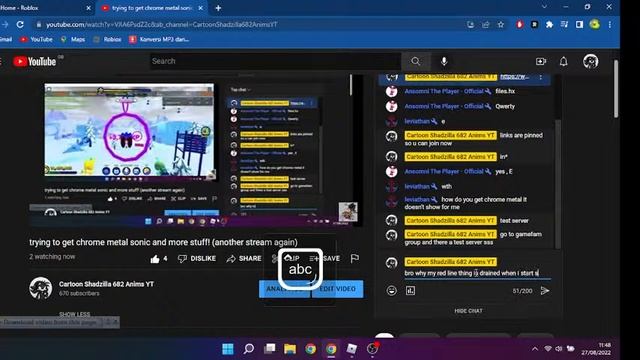Open account avatar menu in YouTube header

point(590,61)
